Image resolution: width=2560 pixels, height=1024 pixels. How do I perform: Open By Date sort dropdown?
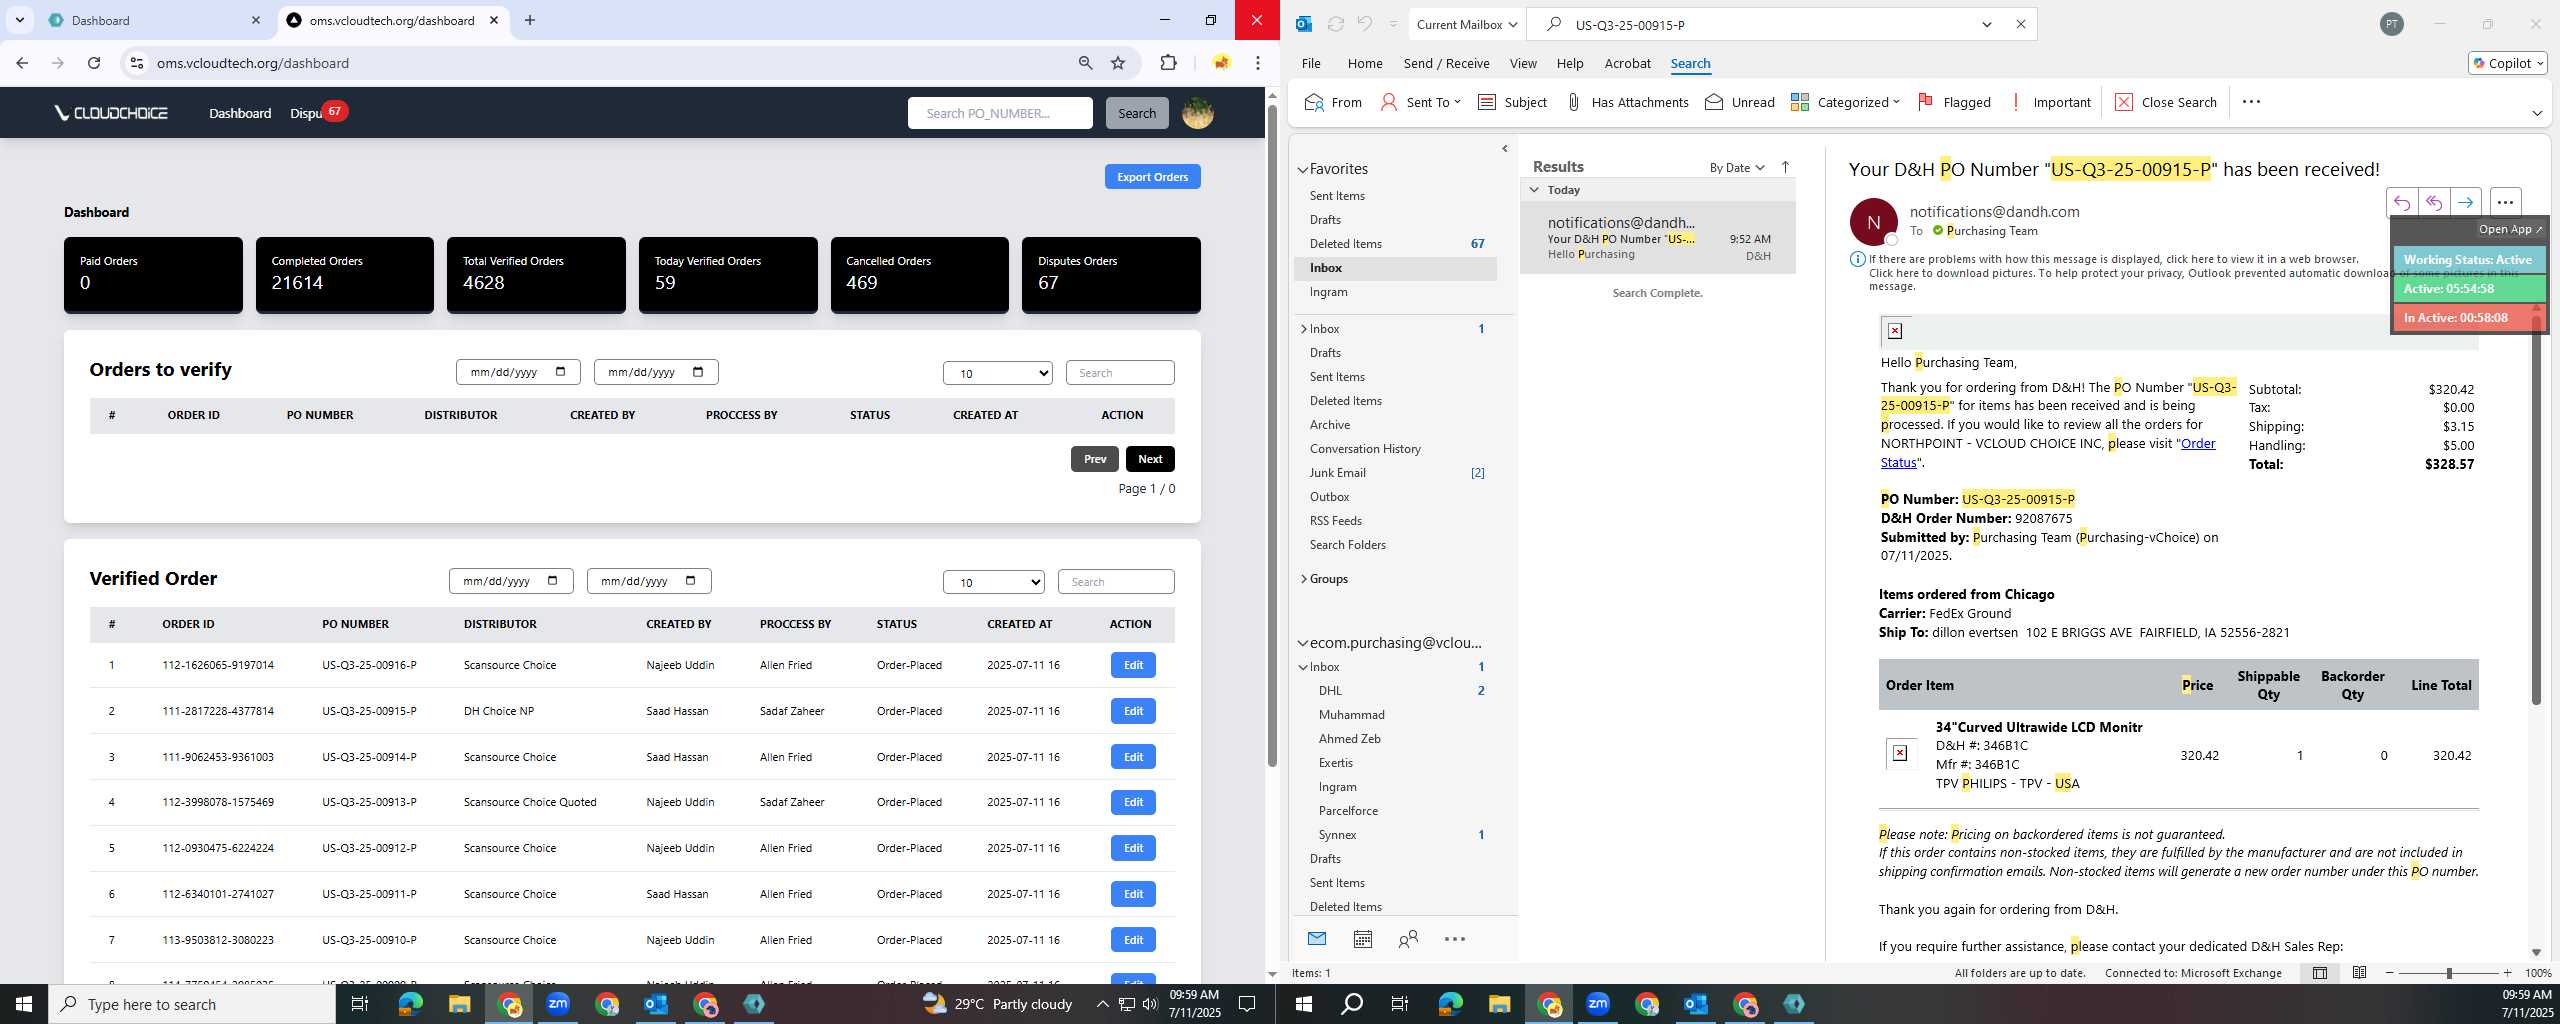pos(1737,167)
